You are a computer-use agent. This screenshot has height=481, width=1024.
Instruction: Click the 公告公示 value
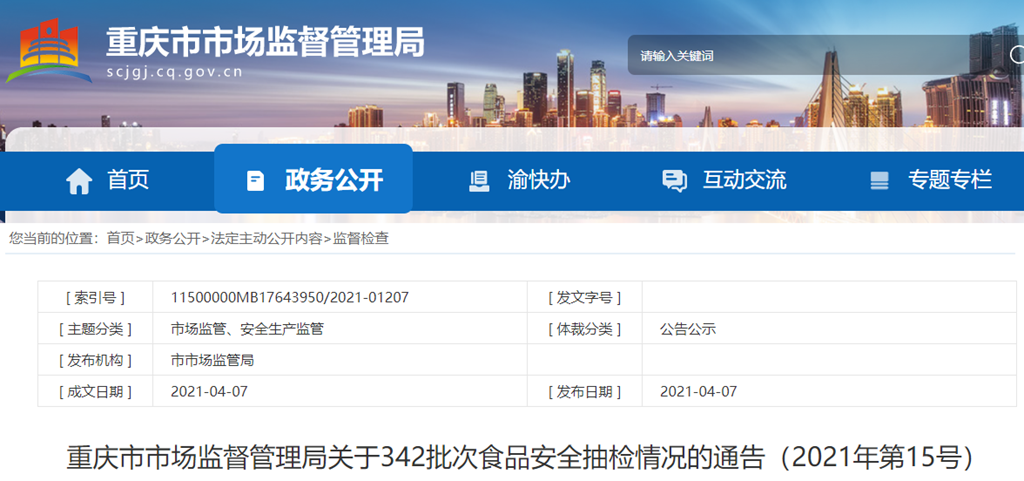688,329
